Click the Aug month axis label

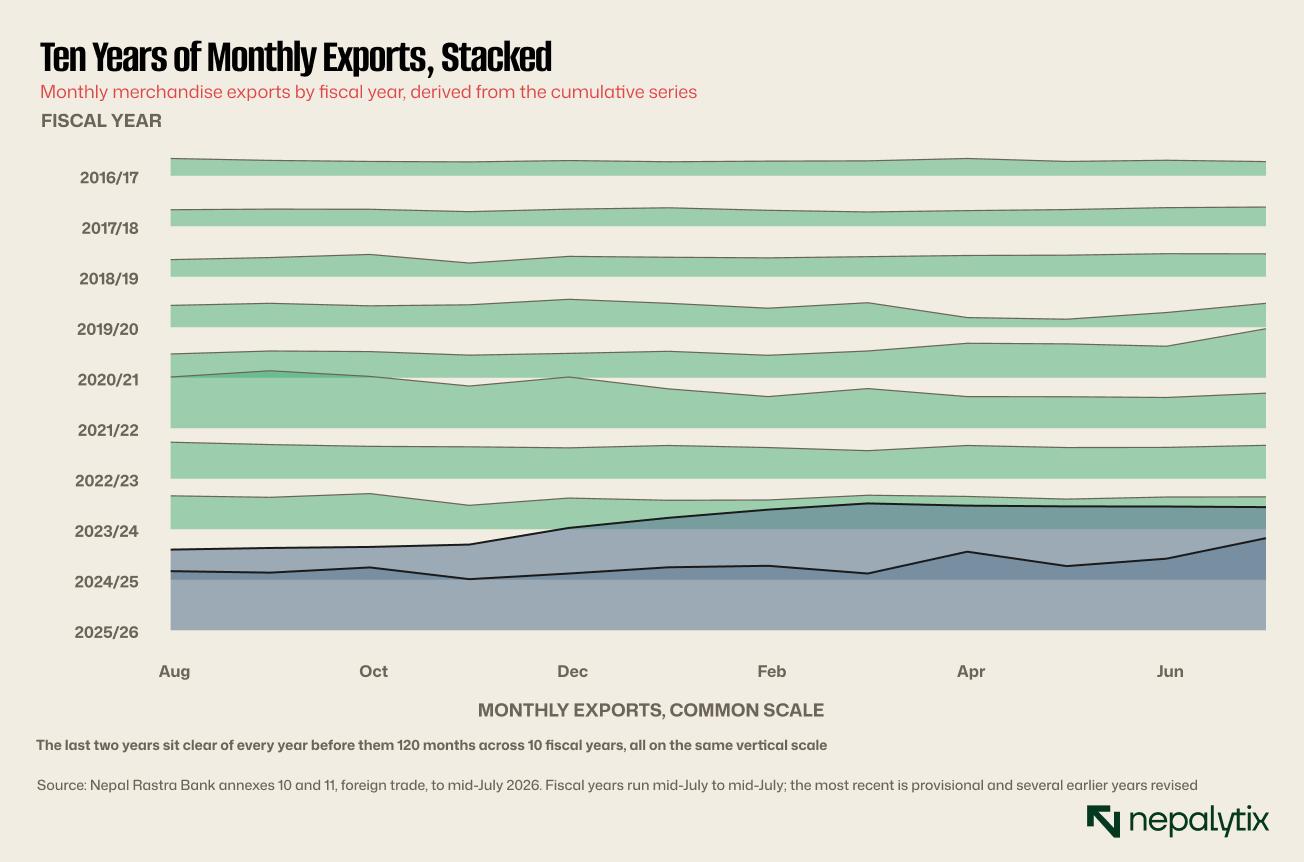pyautogui.click(x=174, y=672)
